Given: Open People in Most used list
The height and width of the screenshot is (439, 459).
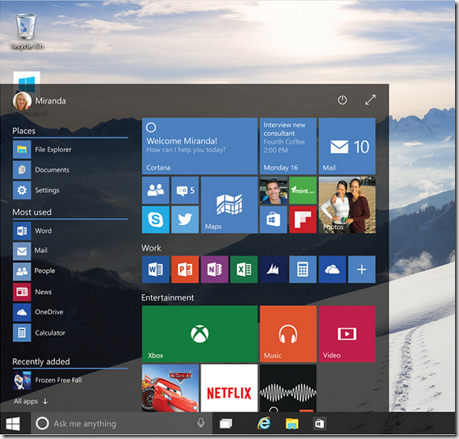Looking at the screenshot, I should coord(70,271).
